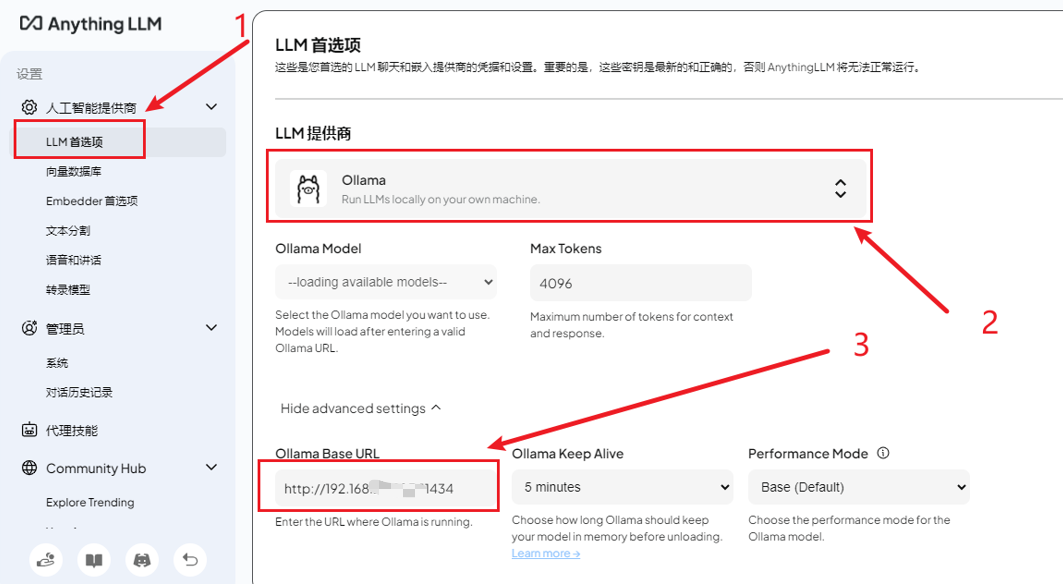Open 对话历史记录
Image resolution: width=1063 pixels, height=584 pixels.
pyautogui.click(x=79, y=392)
